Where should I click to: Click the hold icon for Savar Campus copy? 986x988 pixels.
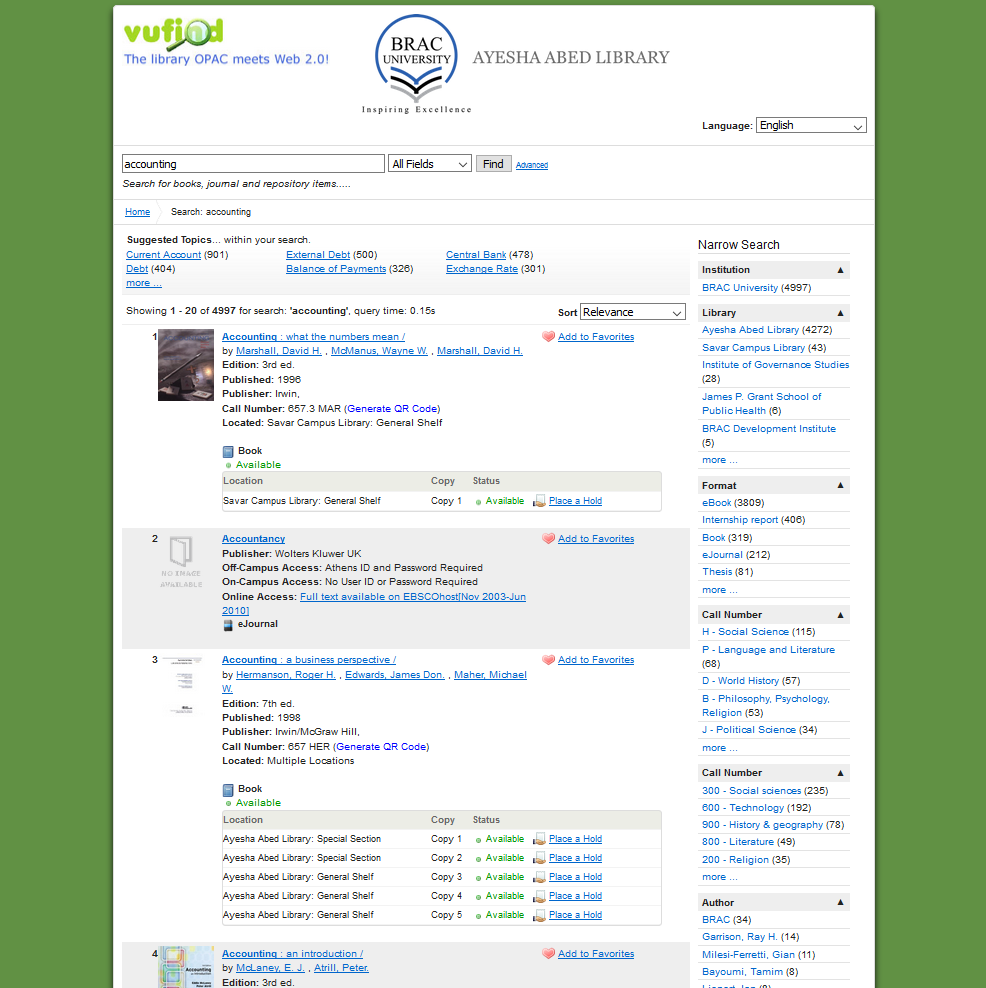pyautogui.click(x=539, y=501)
